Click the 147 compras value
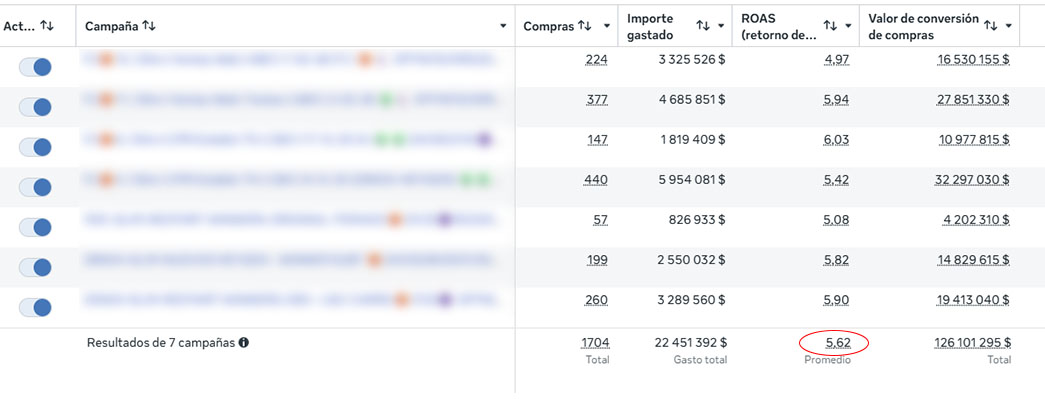 tap(597, 140)
